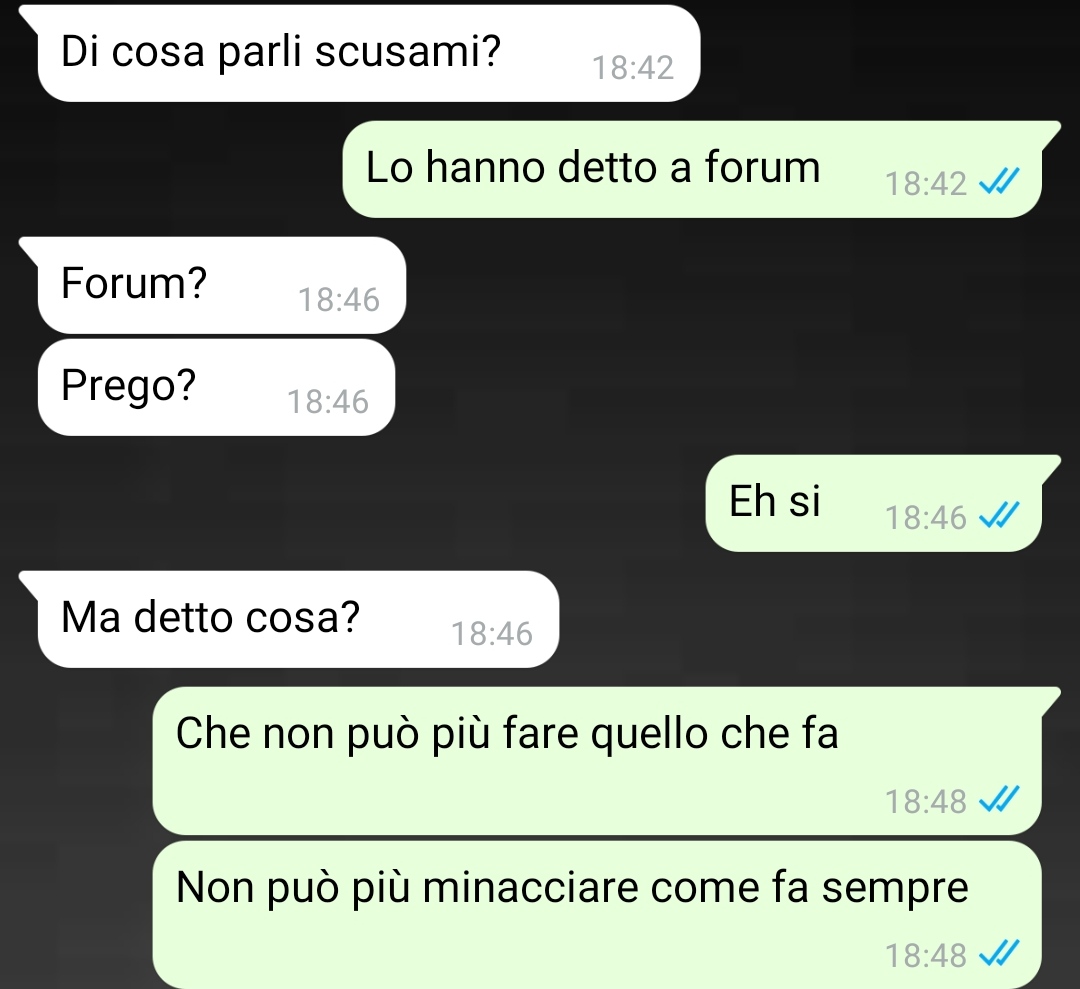Screen dimensions: 1080x989
Task: Select the 'Prego?' message bubble
Action: pos(216,387)
